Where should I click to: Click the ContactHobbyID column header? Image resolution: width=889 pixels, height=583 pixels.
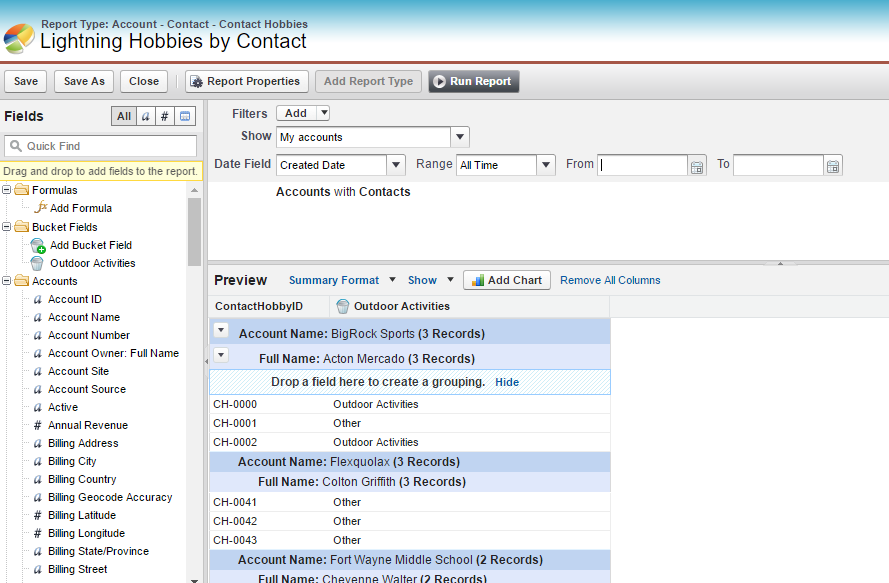coord(269,306)
